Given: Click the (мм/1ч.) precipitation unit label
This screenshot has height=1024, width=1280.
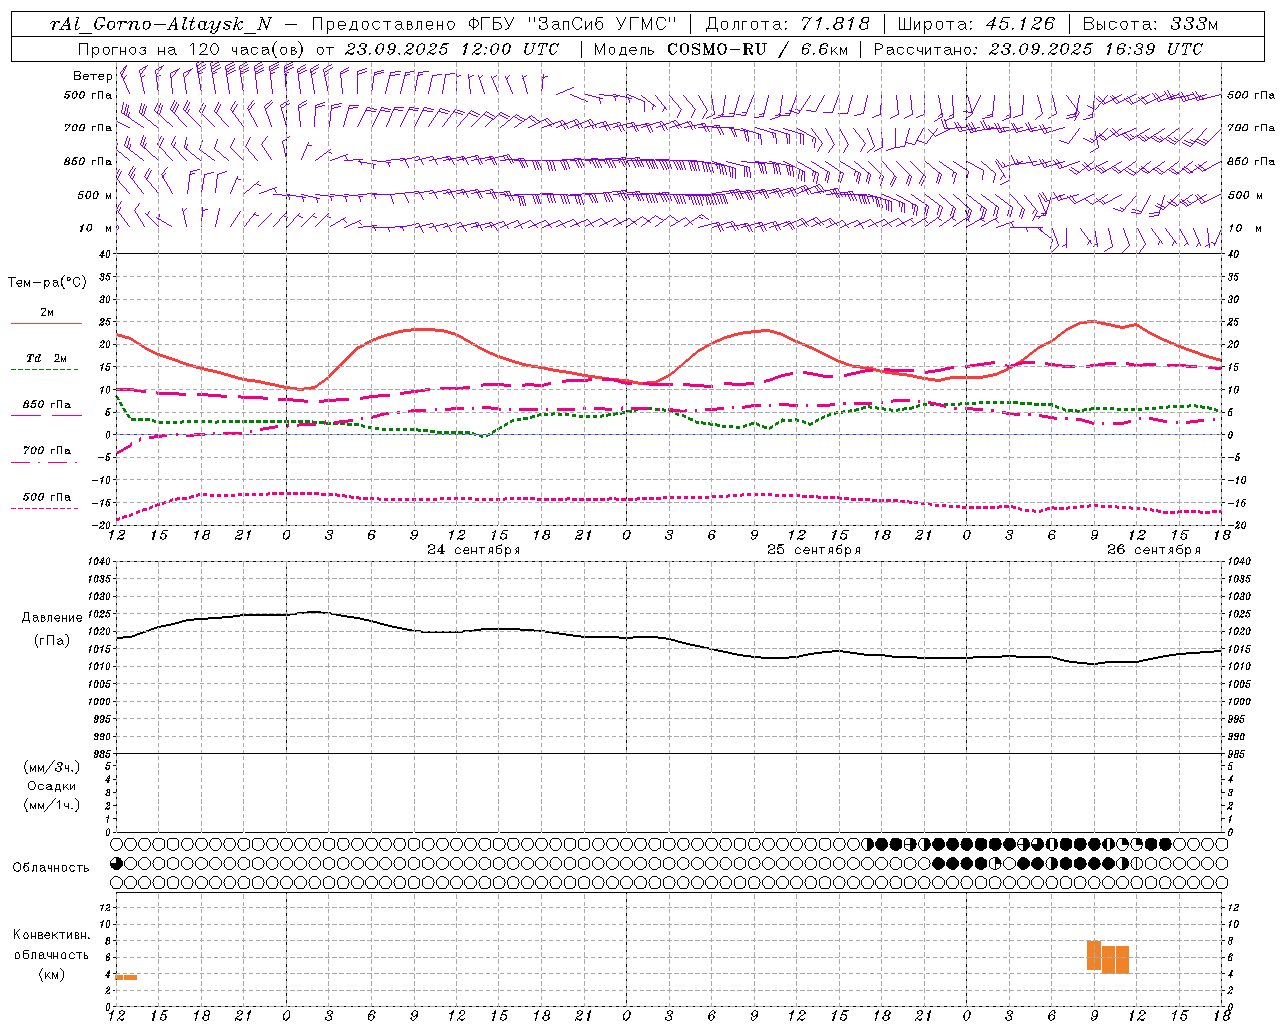Looking at the screenshot, I should 51,805.
